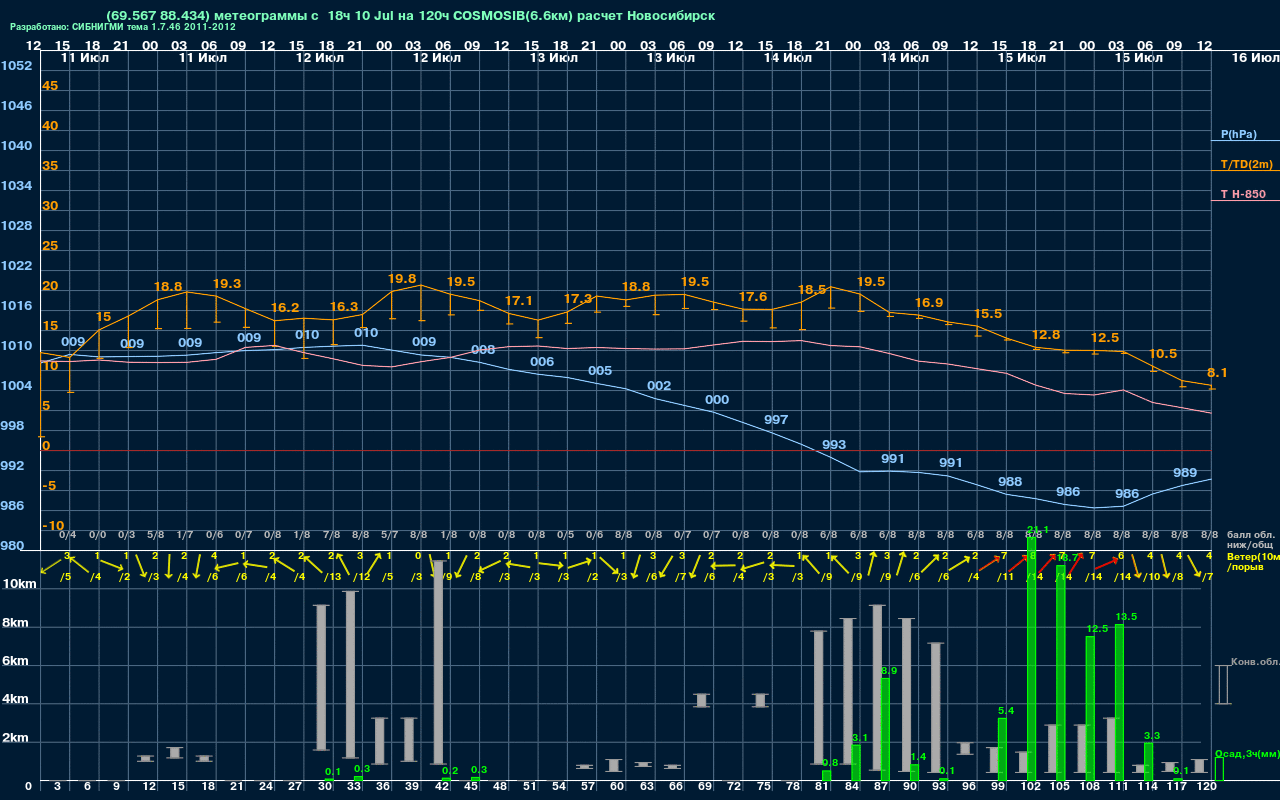
Task: Click the COSMOSIB meteogram title text
Action: 410,16
